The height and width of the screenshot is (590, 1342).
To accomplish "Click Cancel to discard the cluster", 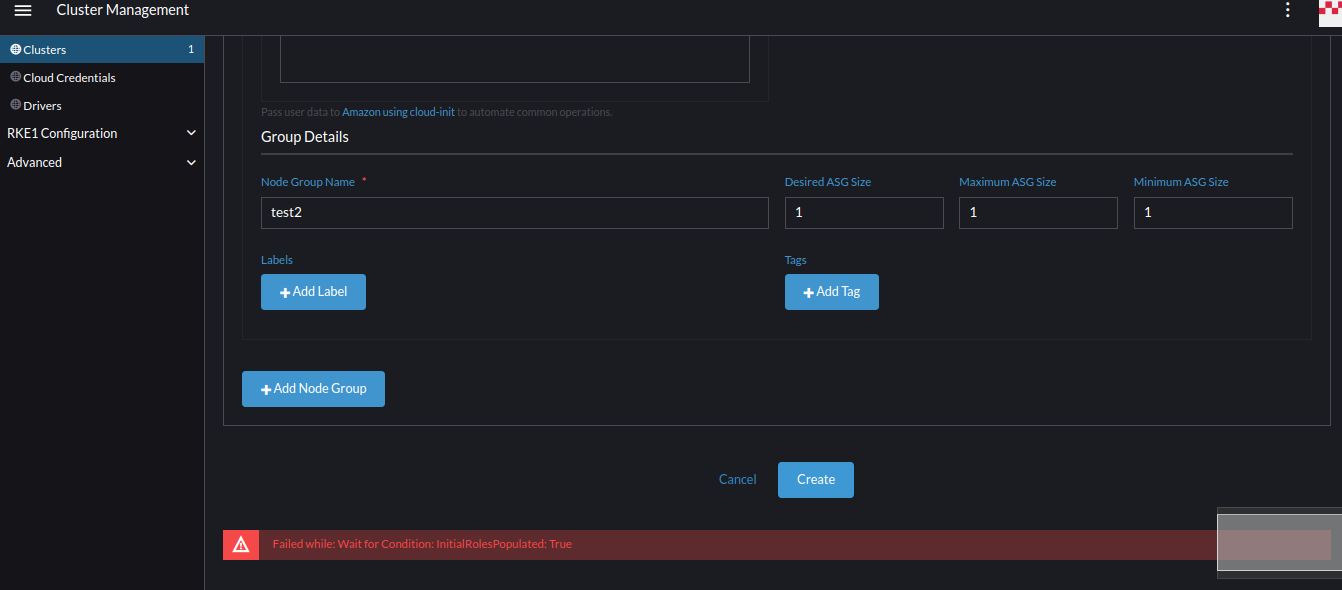I will pyautogui.click(x=737, y=479).
